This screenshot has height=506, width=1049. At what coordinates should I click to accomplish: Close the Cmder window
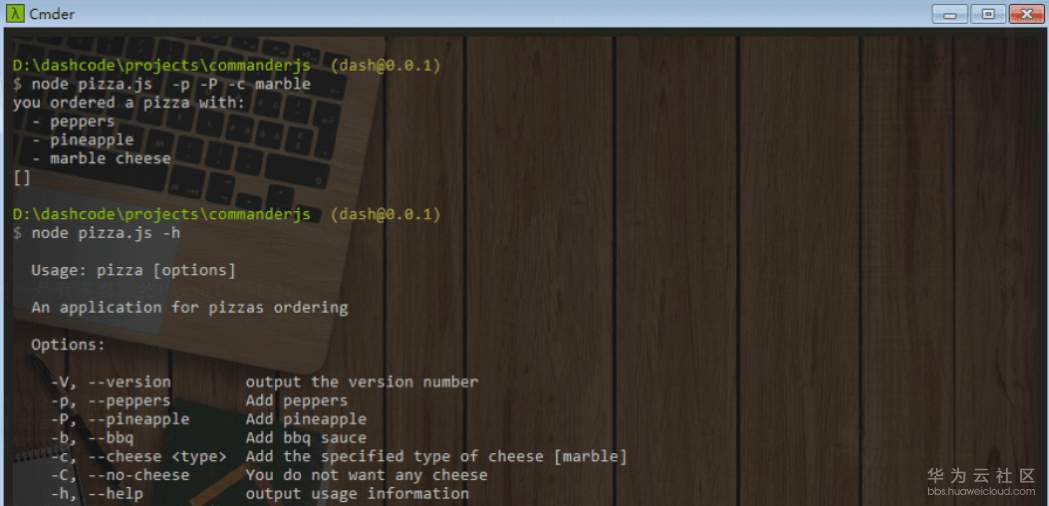(1026, 13)
